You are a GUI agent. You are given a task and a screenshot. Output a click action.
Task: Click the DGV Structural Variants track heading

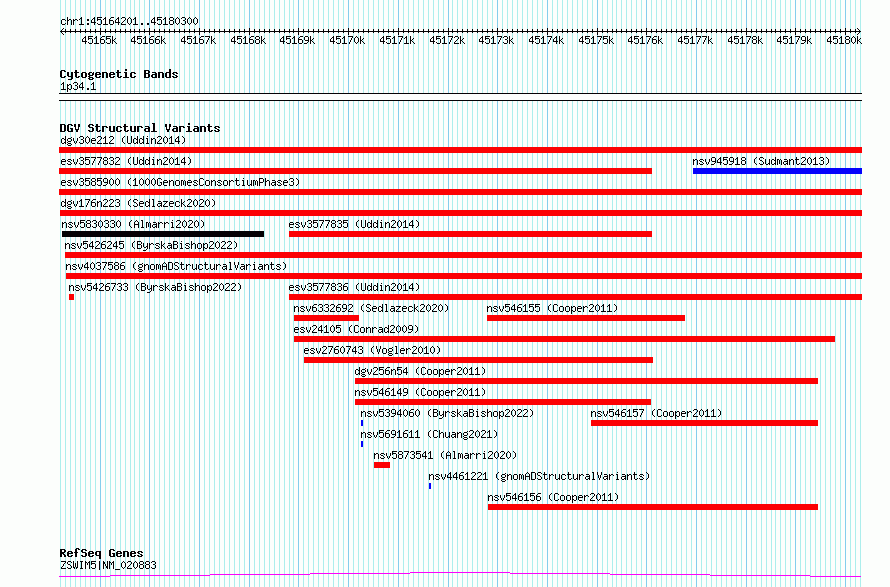(140, 128)
